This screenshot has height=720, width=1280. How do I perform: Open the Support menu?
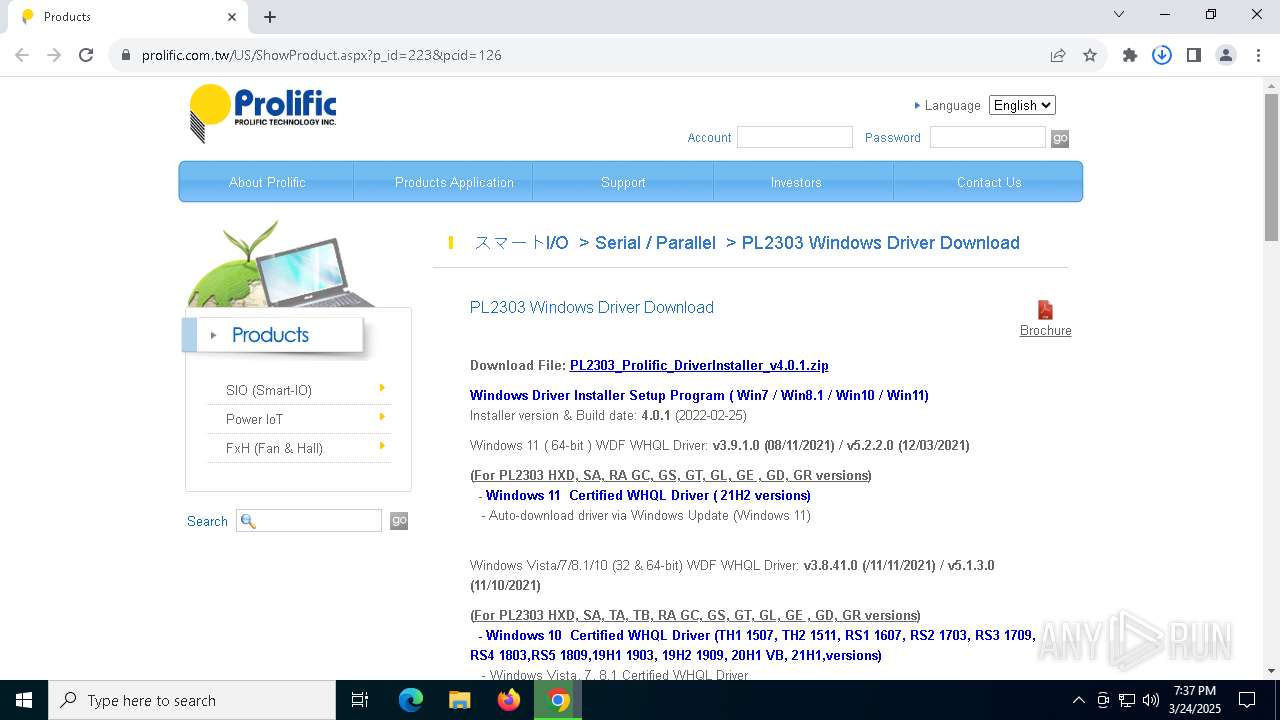coord(623,182)
